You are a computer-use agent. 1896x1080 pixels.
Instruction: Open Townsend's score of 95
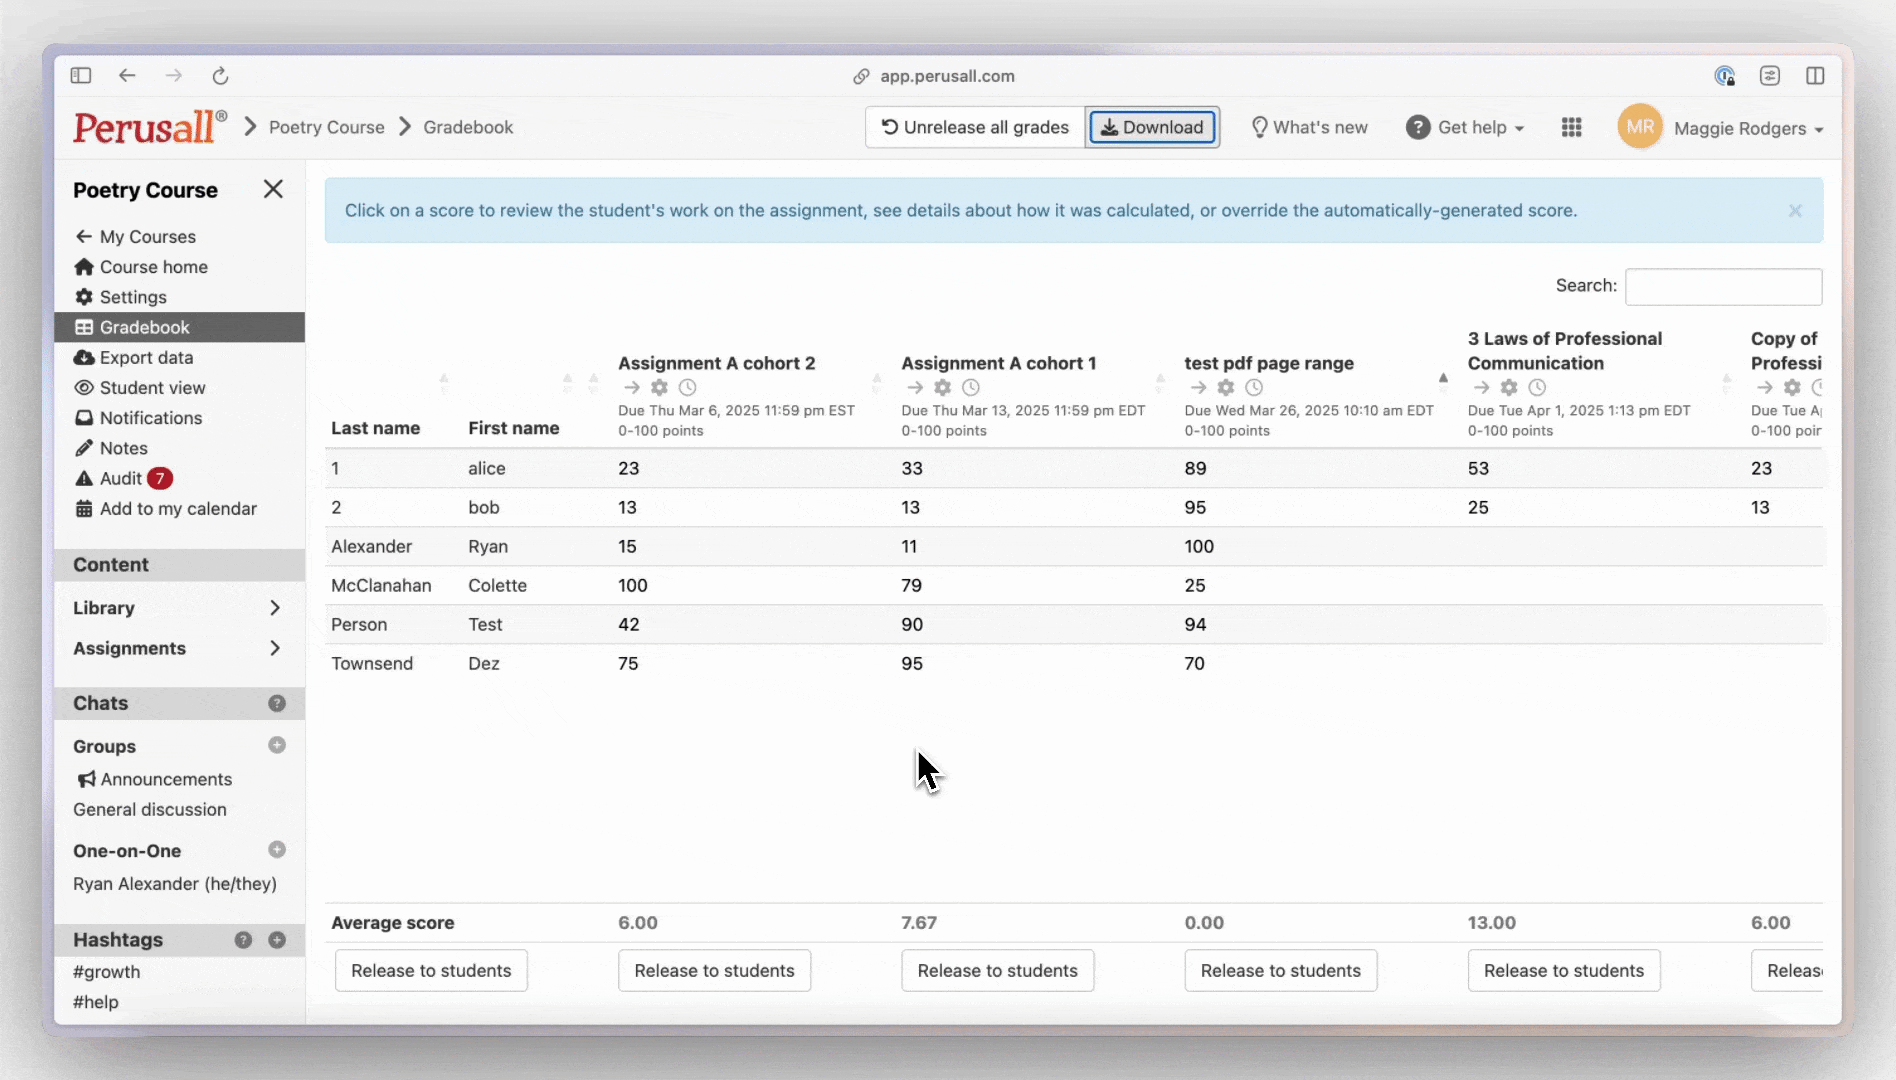[911, 663]
